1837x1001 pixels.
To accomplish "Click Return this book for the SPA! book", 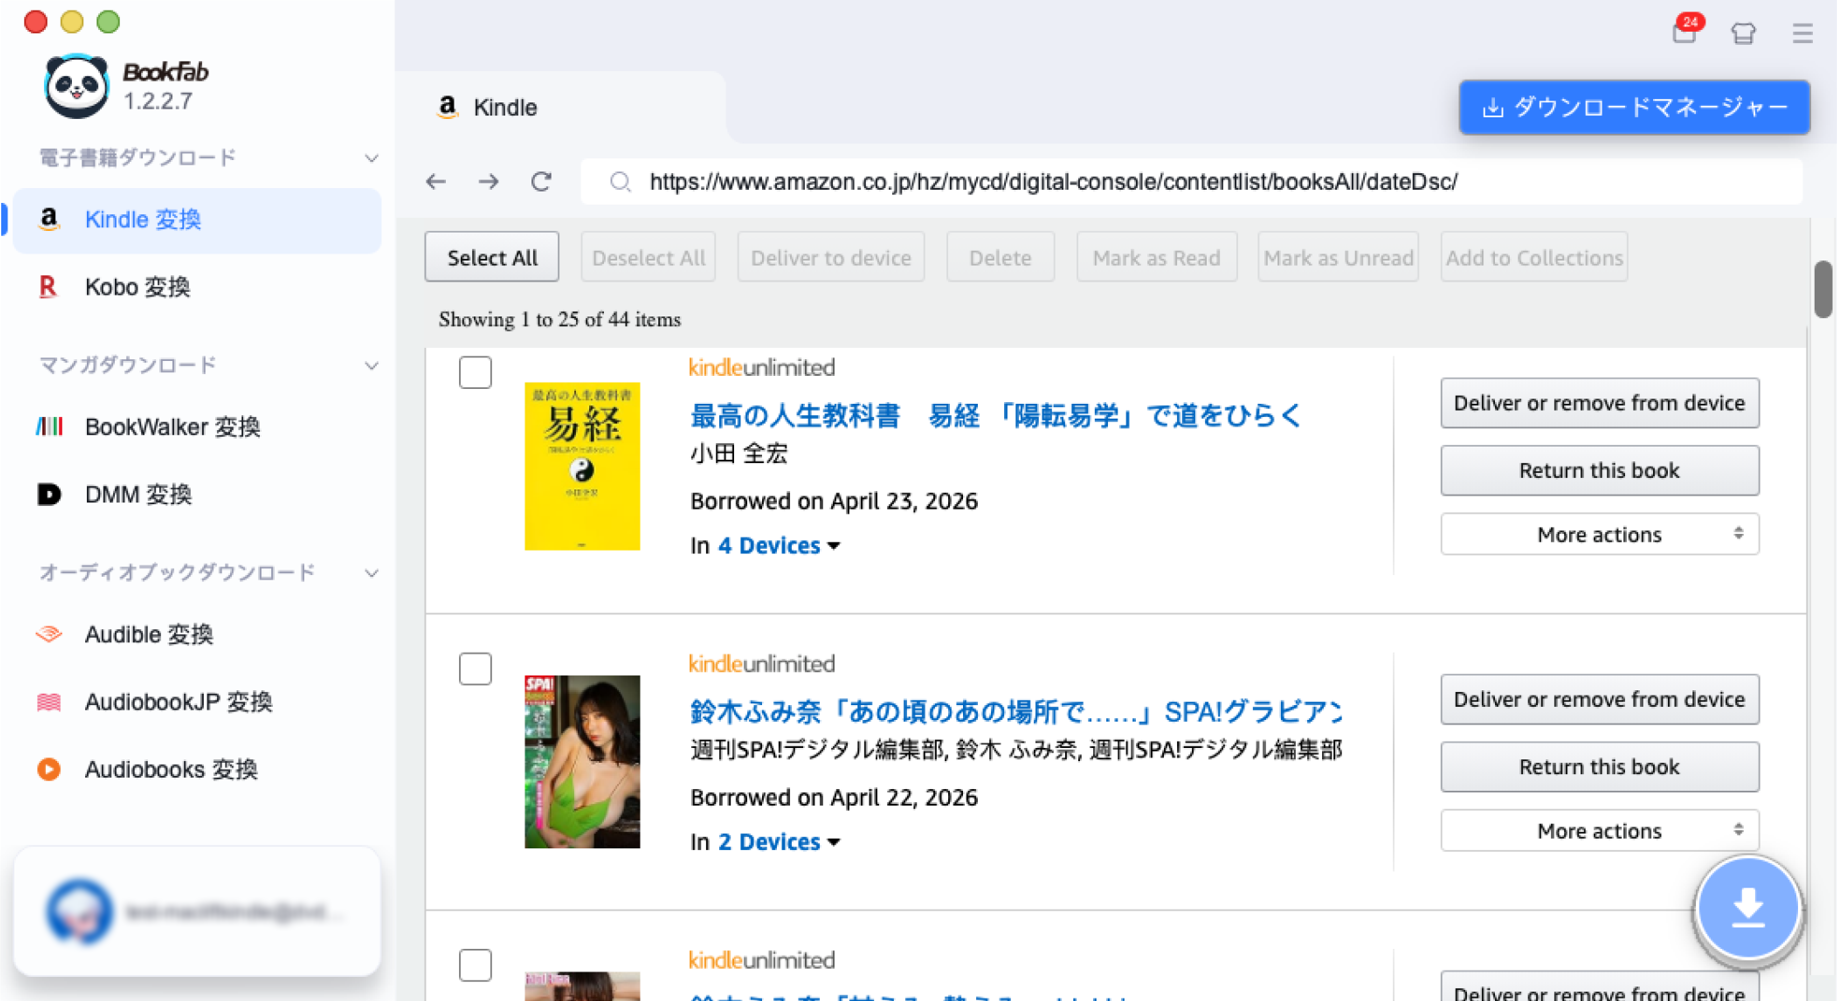I will tap(1599, 767).
